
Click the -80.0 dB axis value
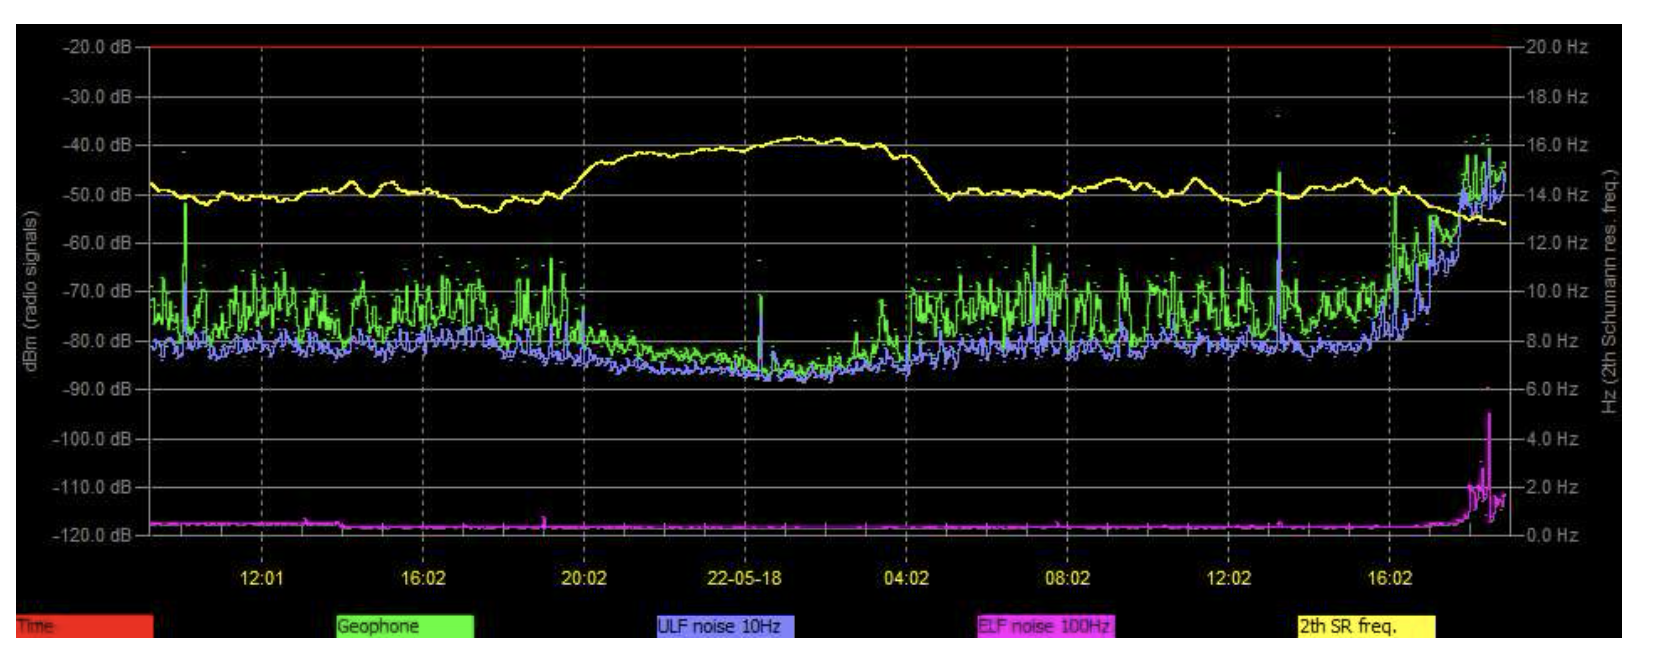(96, 340)
